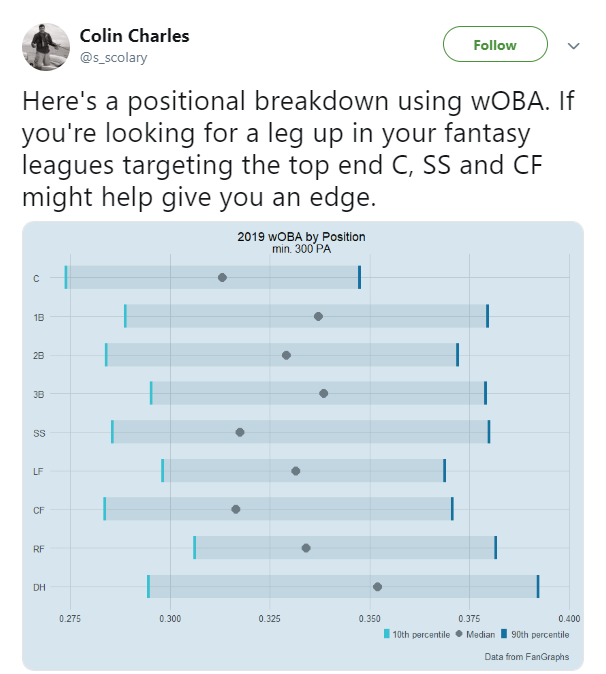This screenshot has height=674, width=606.
Task: Click the C median dot
Action: point(222,278)
